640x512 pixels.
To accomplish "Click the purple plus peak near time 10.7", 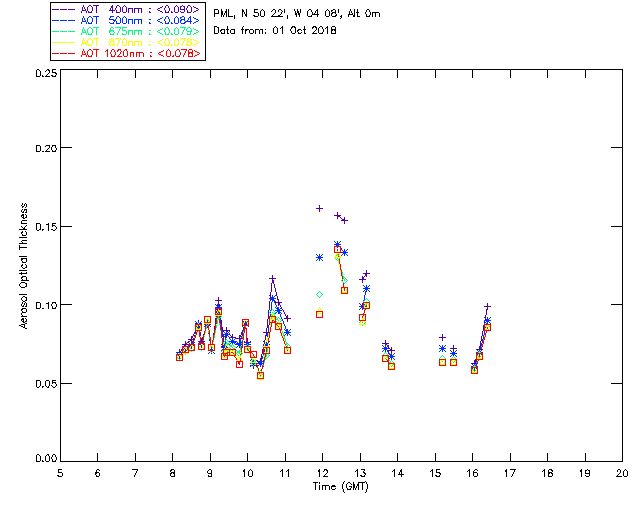I will point(272,278).
